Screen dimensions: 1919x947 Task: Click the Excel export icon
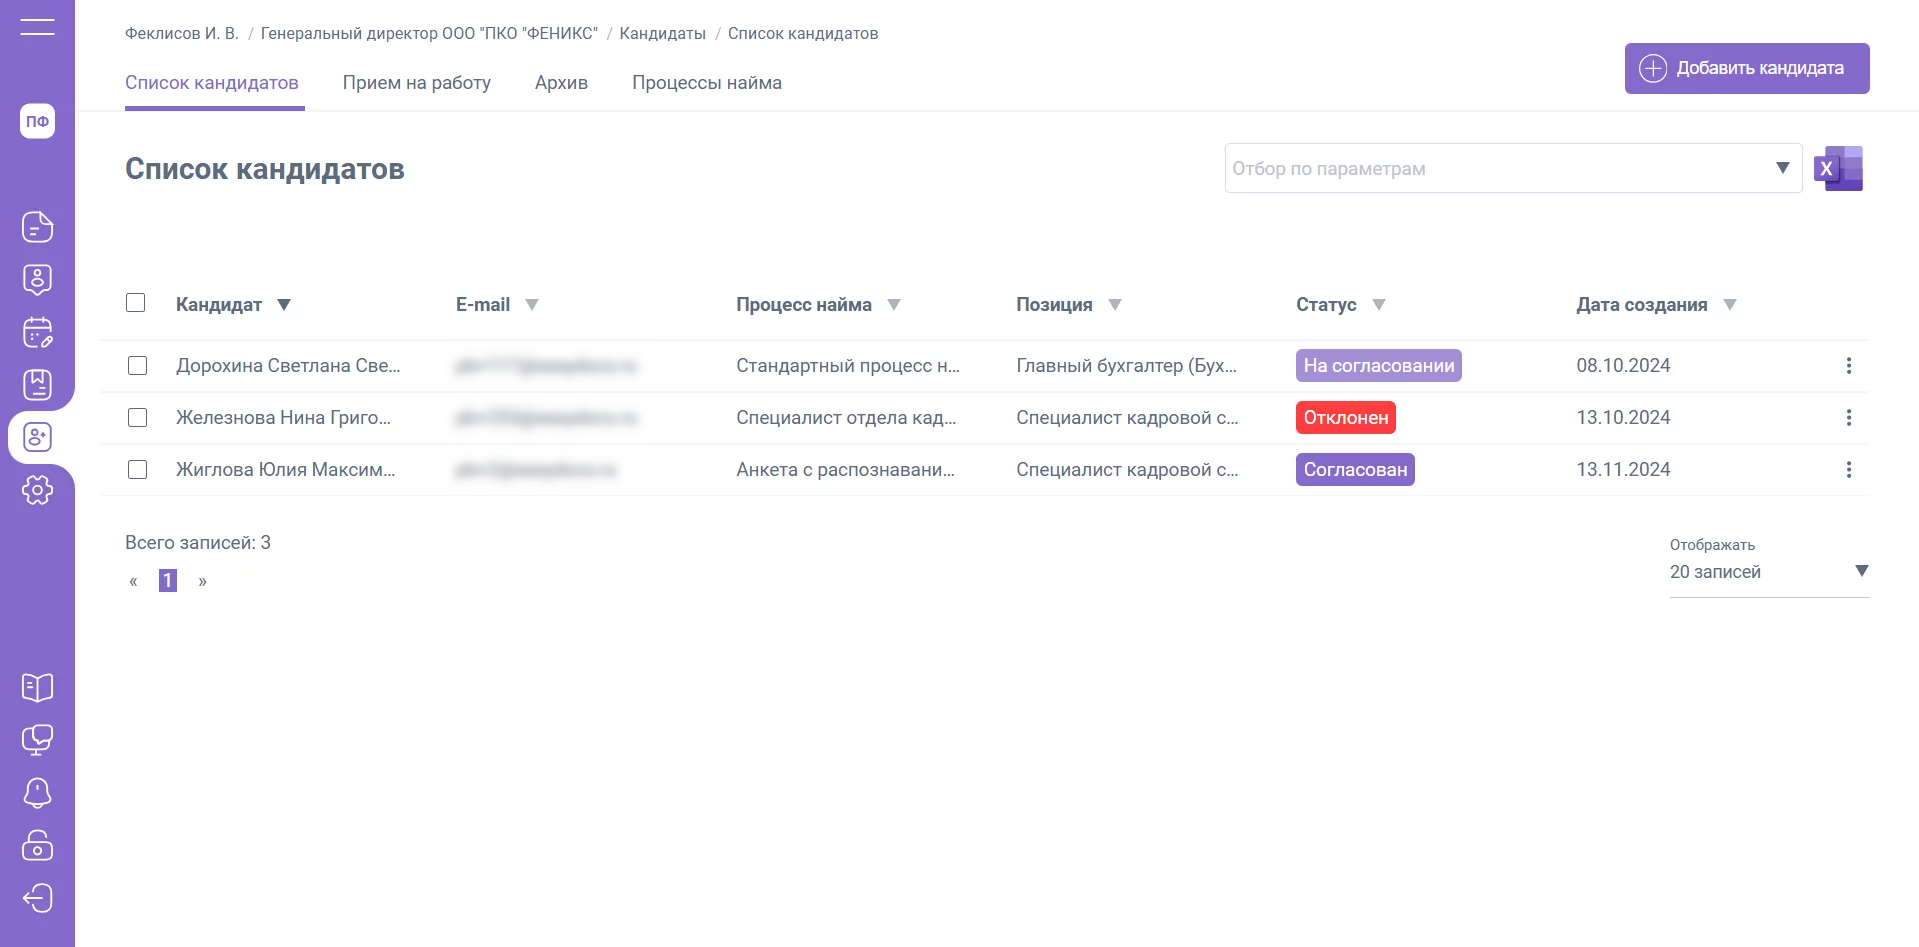(1838, 168)
